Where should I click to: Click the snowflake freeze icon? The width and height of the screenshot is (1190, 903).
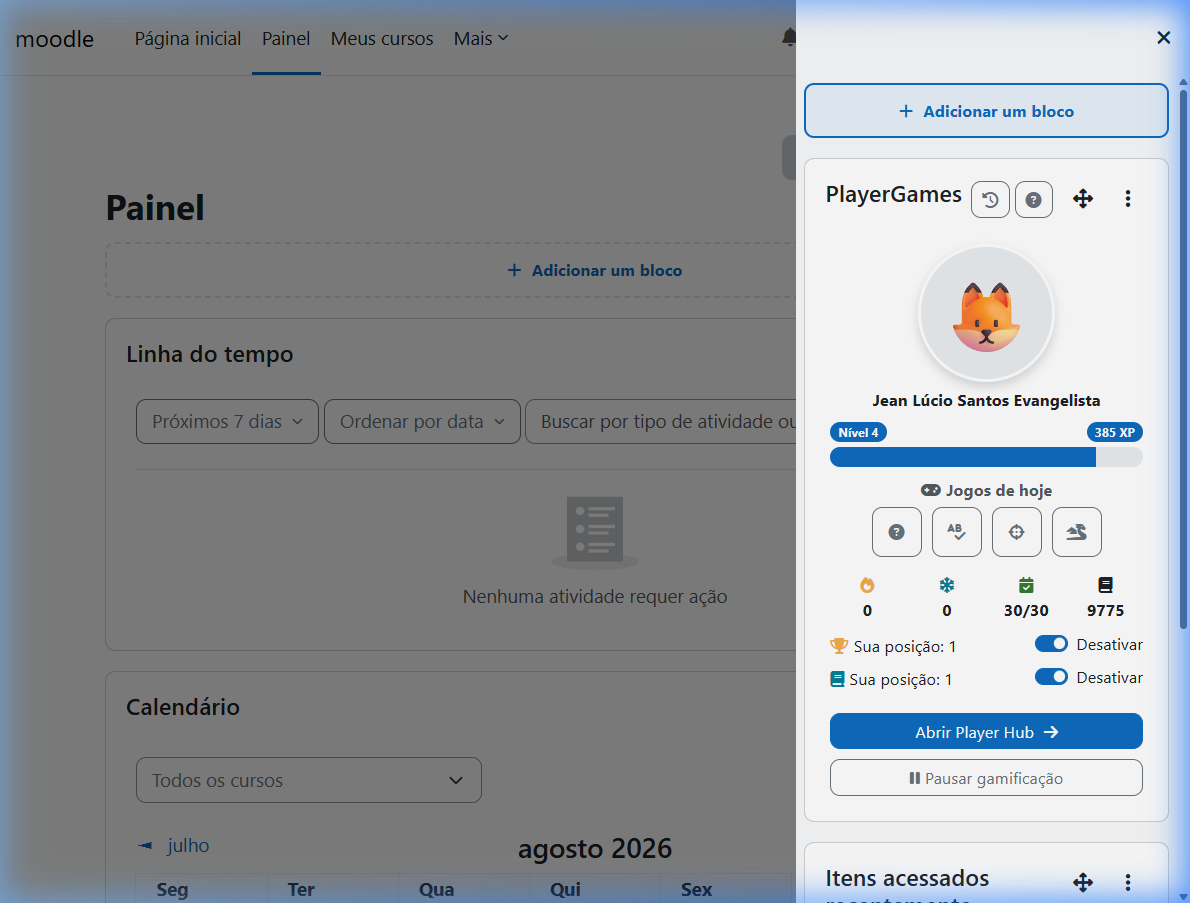tap(946, 585)
